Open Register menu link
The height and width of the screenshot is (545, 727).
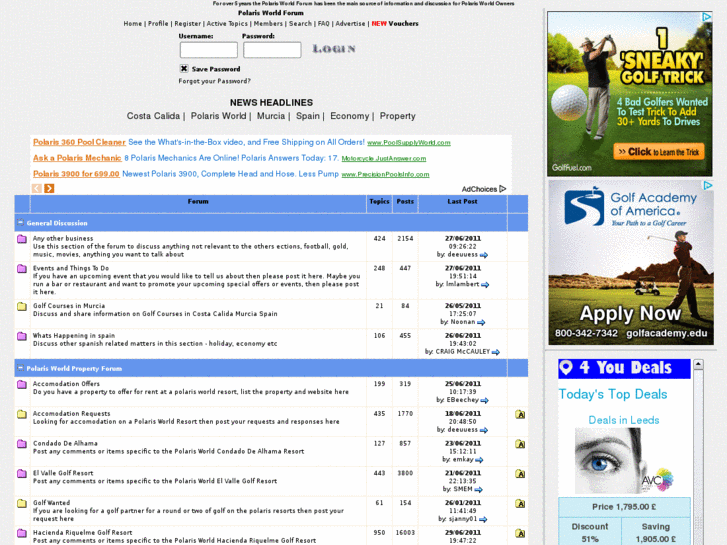click(188, 24)
